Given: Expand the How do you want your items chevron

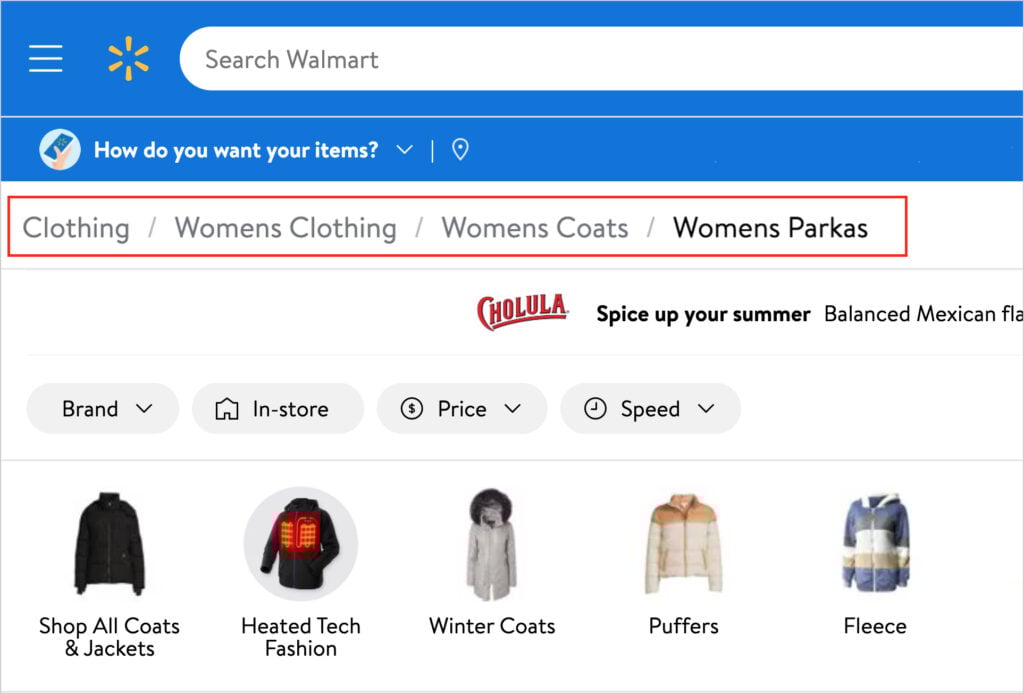Looking at the screenshot, I should coord(404,149).
